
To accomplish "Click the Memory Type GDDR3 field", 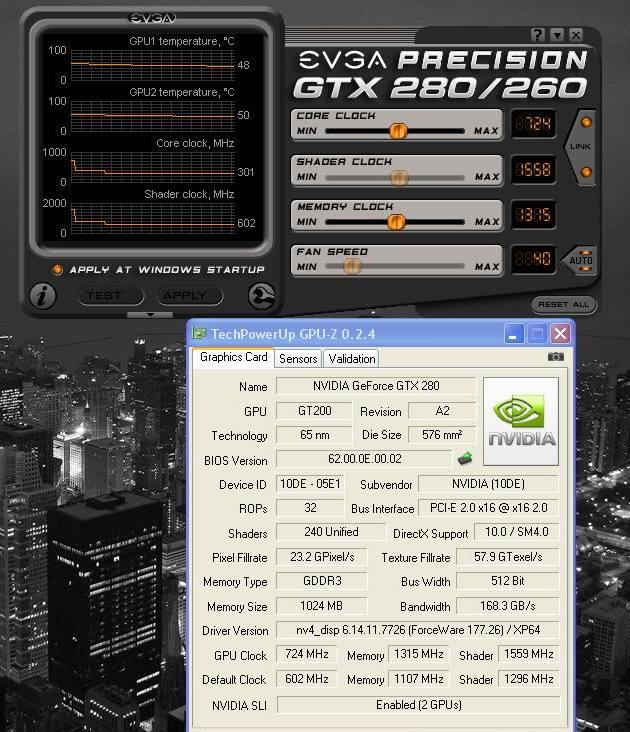I will coord(322,581).
